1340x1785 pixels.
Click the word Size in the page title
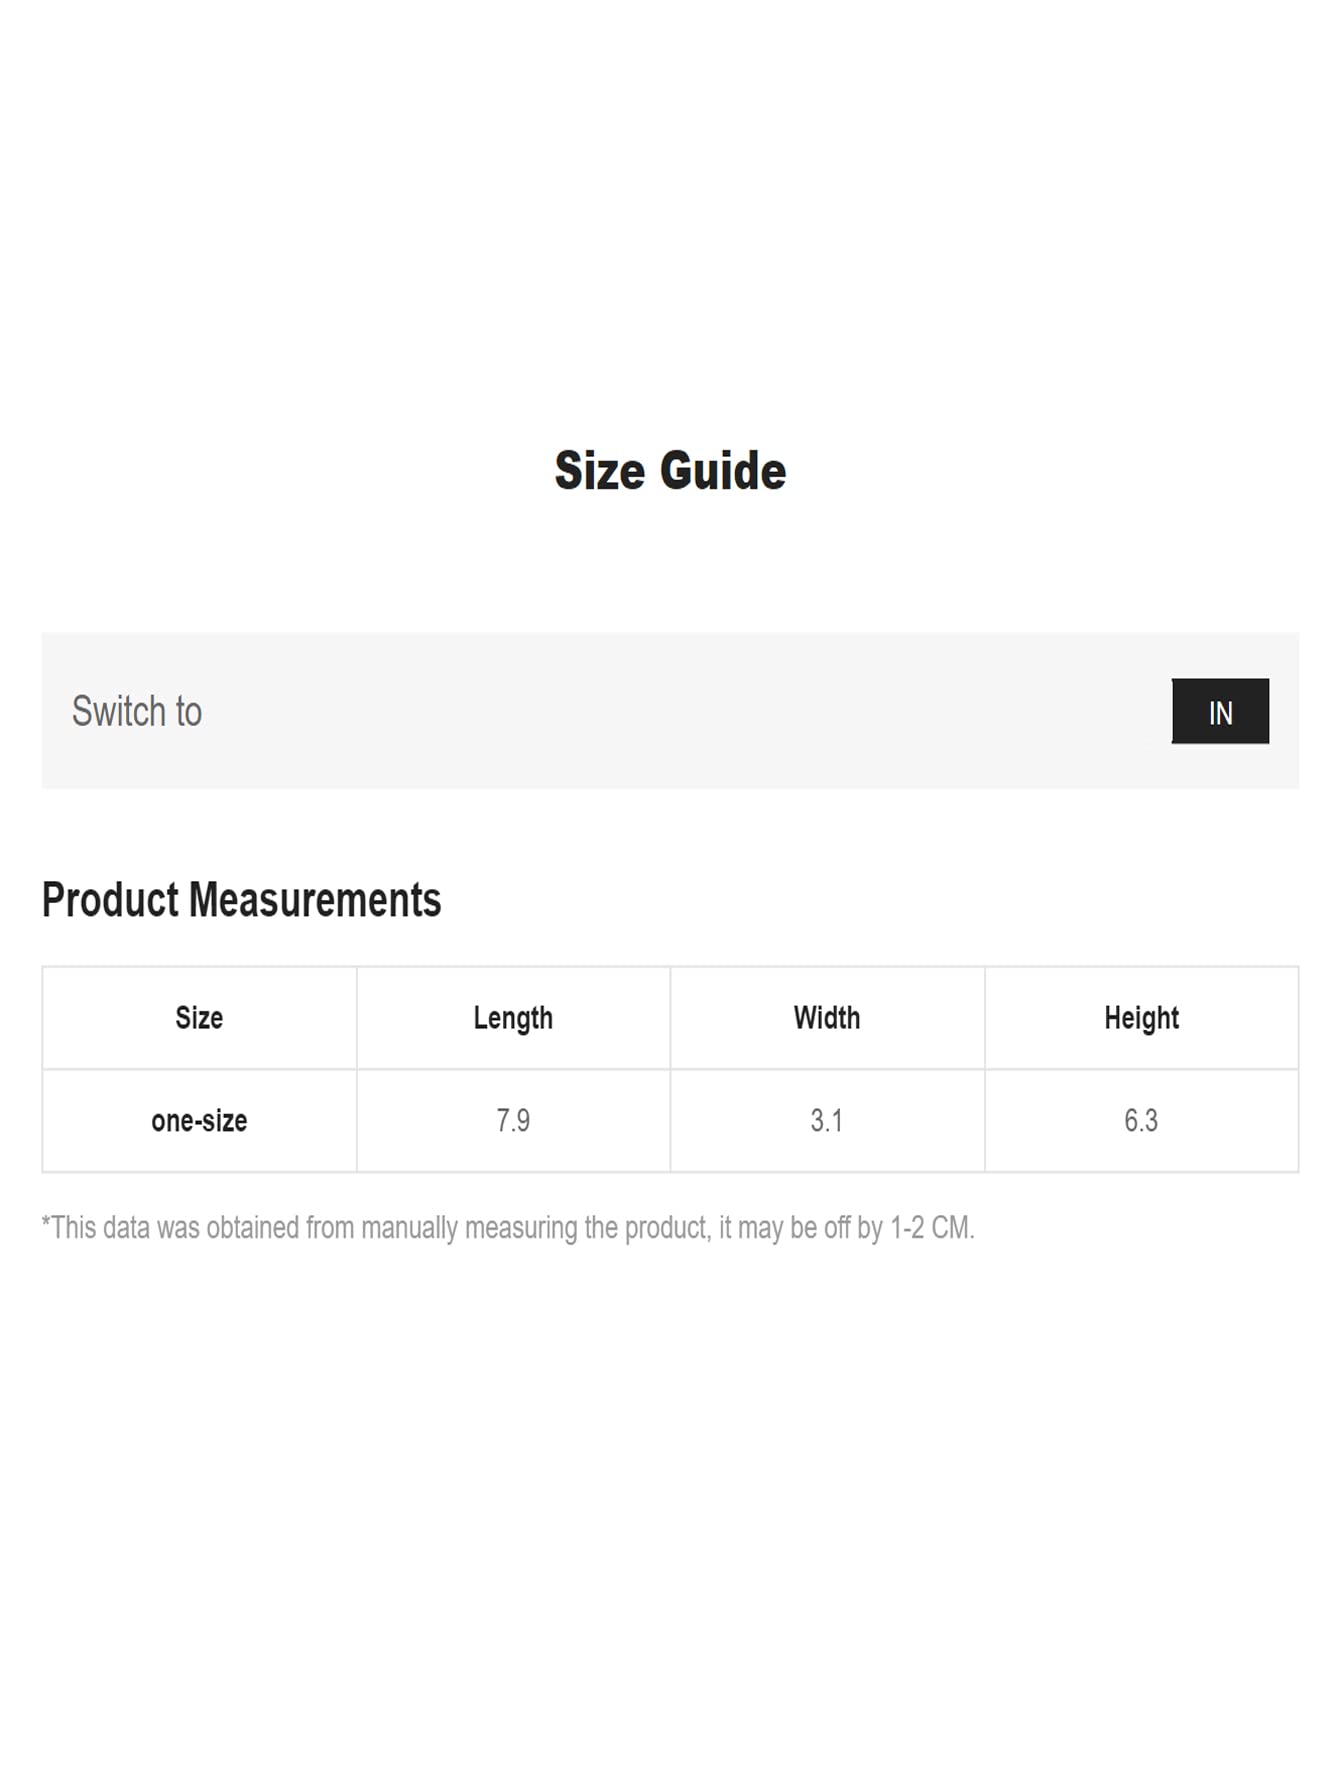coord(600,471)
